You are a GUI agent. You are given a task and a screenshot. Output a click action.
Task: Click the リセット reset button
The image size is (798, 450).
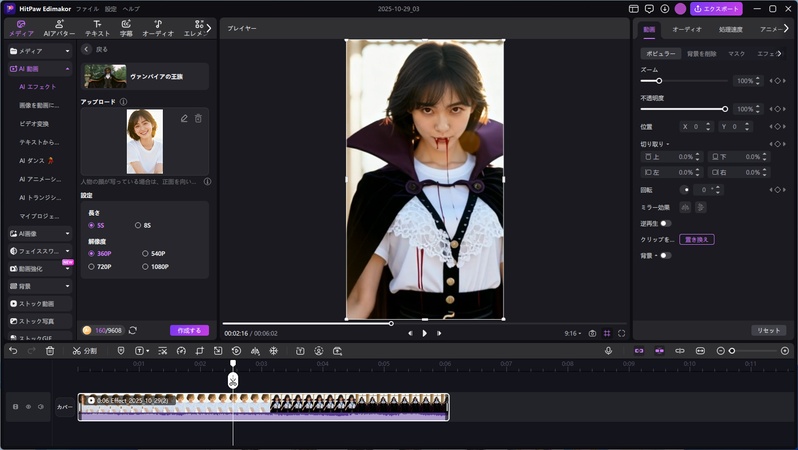(x=768, y=330)
